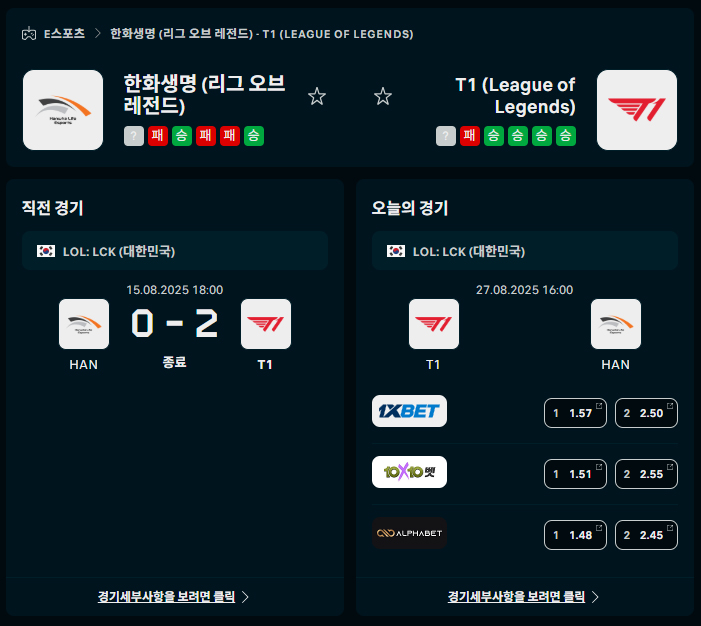Select 1XBET odds 1.57 for T1

(x=575, y=413)
